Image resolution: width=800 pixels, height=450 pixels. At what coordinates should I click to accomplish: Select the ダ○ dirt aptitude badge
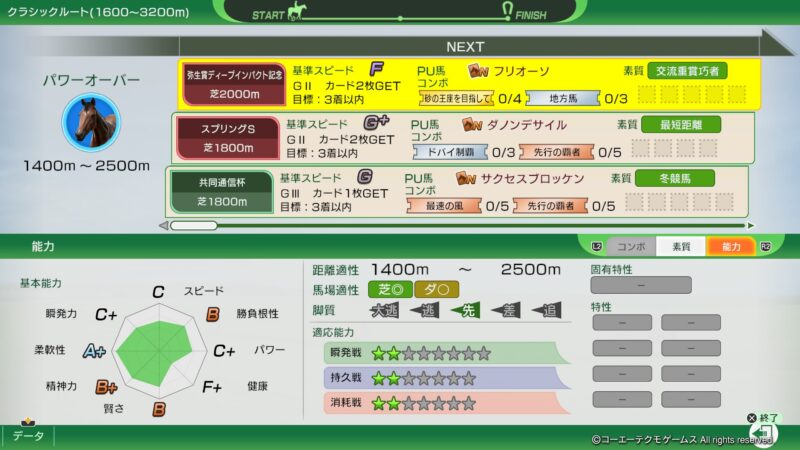pos(437,290)
